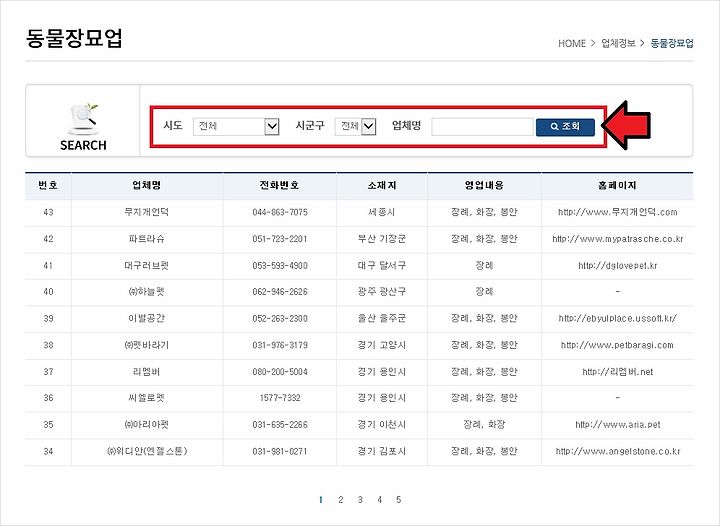
Task: Open the petbaragi.com link
Action: click(x=617, y=345)
